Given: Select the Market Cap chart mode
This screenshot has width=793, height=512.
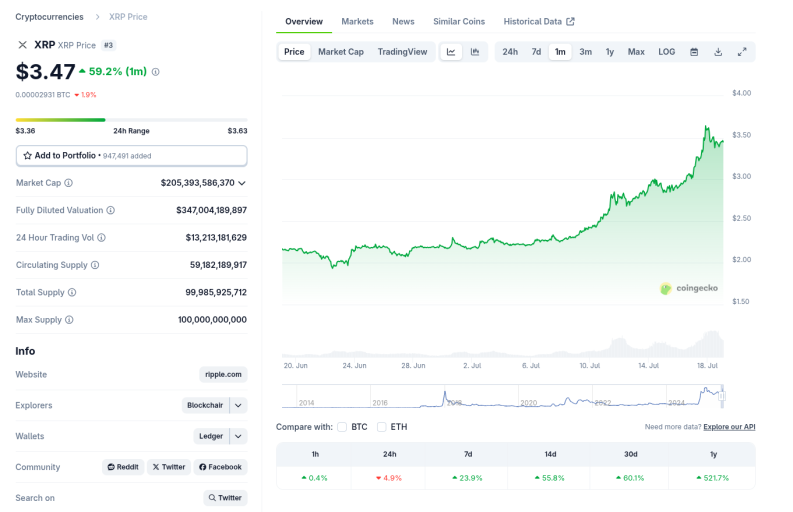Looking at the screenshot, I should pyautogui.click(x=340, y=52).
